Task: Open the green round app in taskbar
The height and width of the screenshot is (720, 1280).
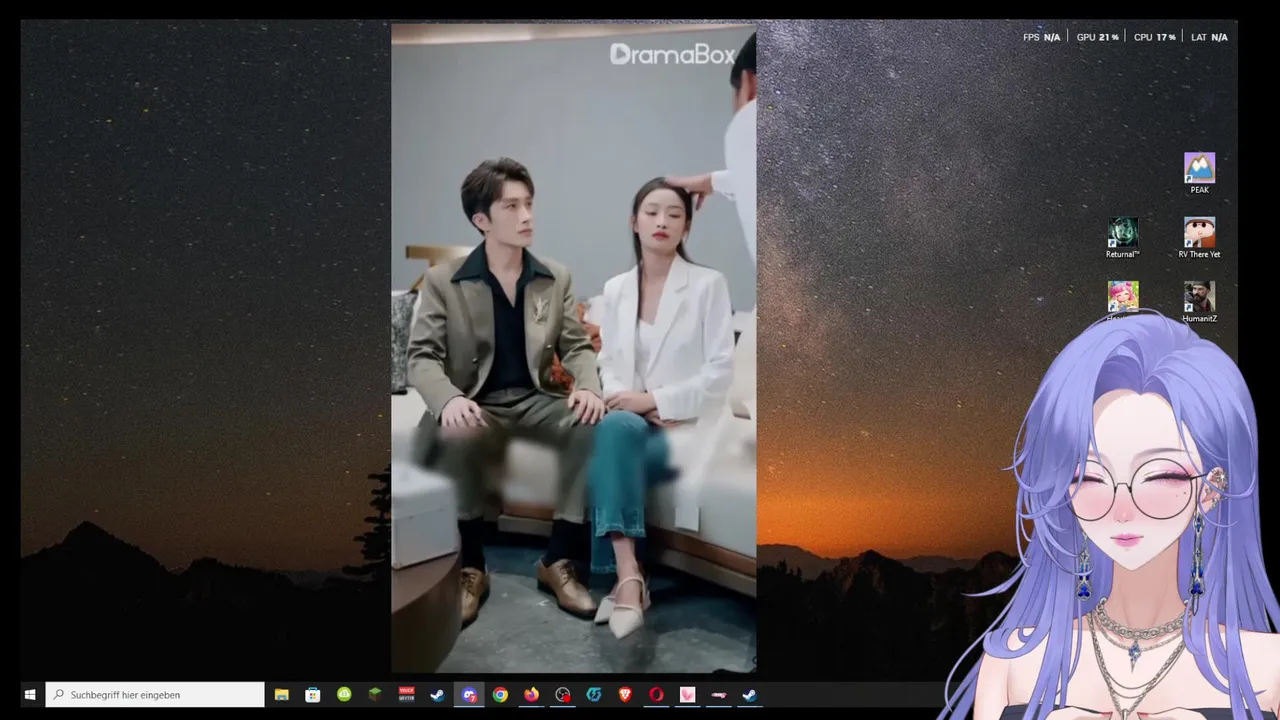Action: [344, 695]
